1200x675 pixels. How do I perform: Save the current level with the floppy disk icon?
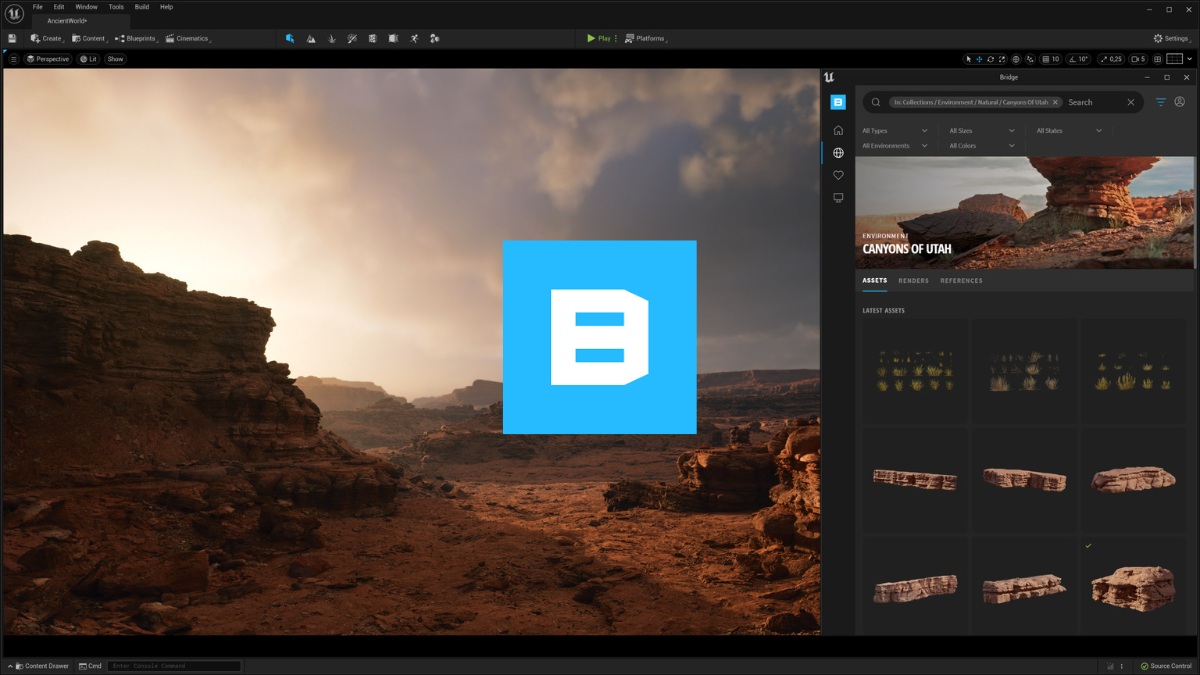tap(12, 38)
